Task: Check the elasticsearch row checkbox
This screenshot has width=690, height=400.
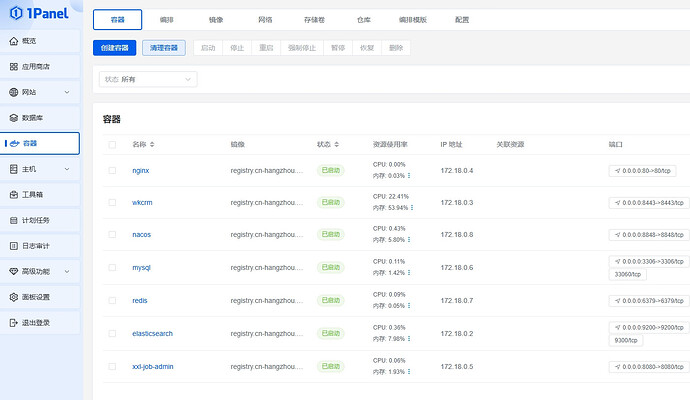Action: pyautogui.click(x=112, y=334)
